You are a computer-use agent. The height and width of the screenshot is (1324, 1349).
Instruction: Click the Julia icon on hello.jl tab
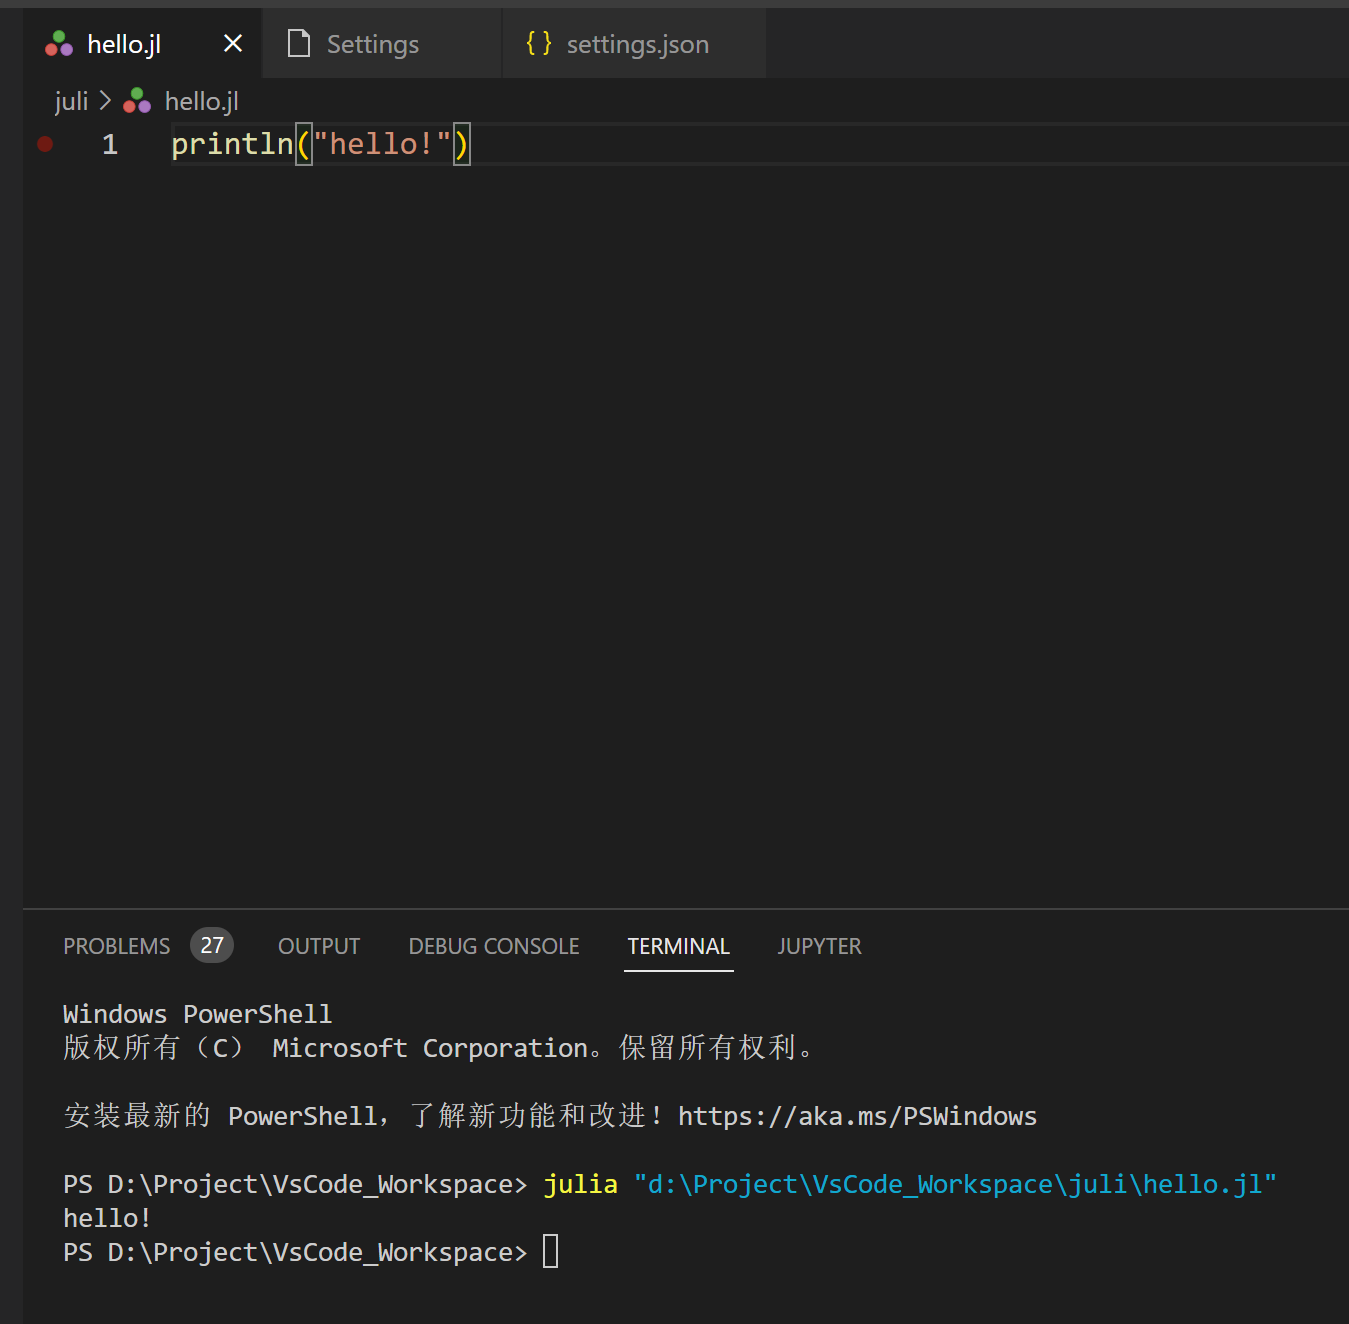[x=59, y=44]
